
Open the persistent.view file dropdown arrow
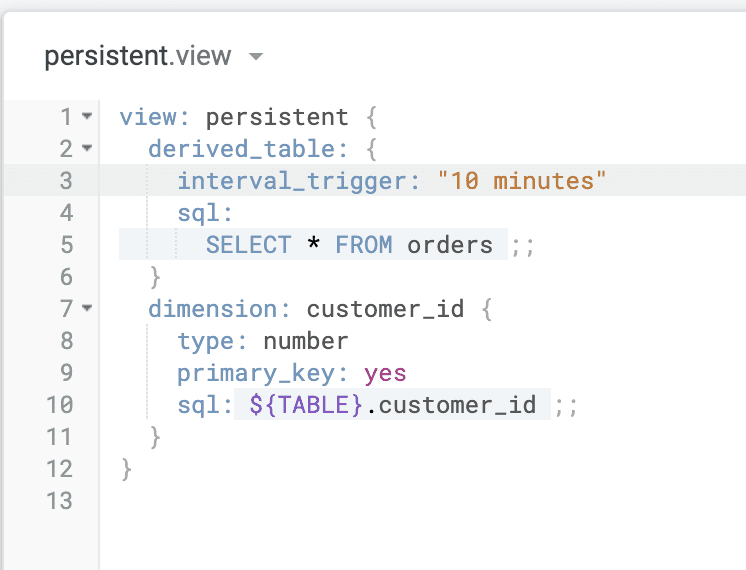[256, 57]
